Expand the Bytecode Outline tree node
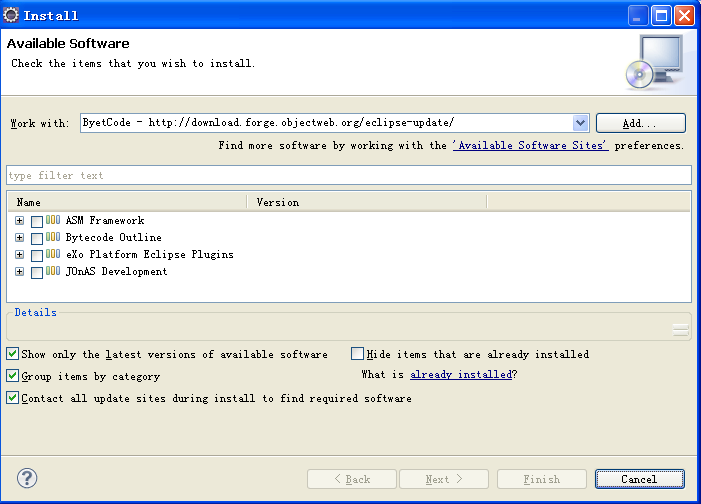Screen dimensions: 701x504 pyautogui.click(x=19, y=237)
